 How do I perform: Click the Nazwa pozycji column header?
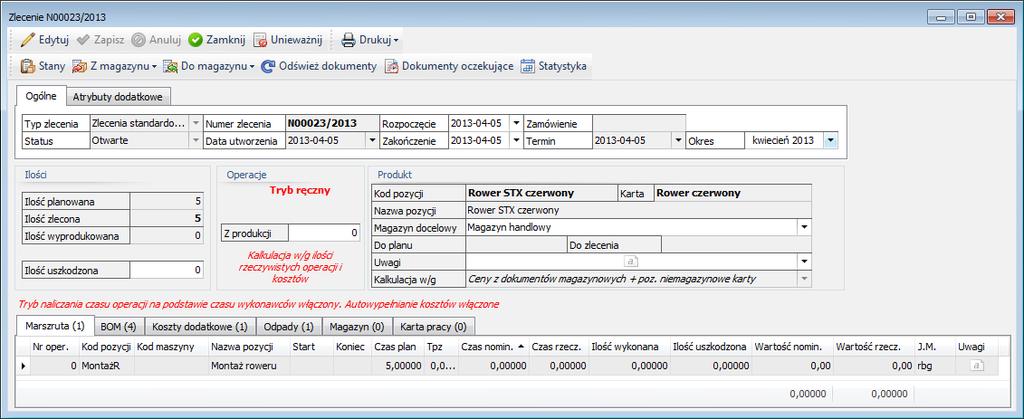pyautogui.click(x=248, y=347)
